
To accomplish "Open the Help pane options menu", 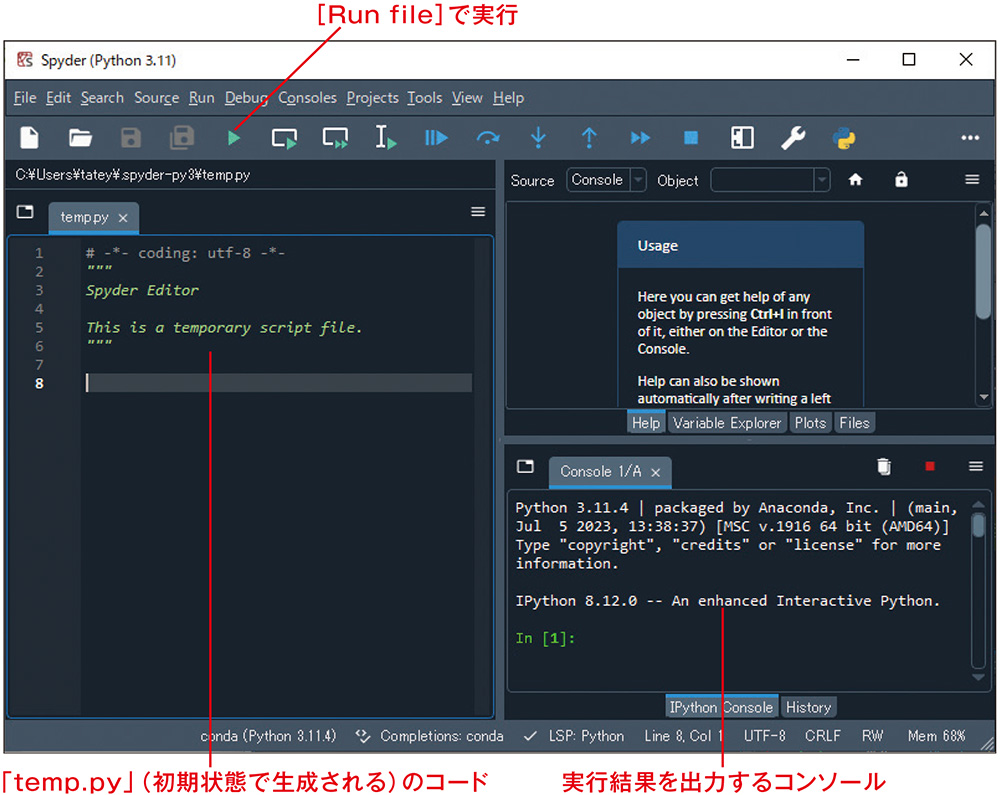I will tap(972, 180).
